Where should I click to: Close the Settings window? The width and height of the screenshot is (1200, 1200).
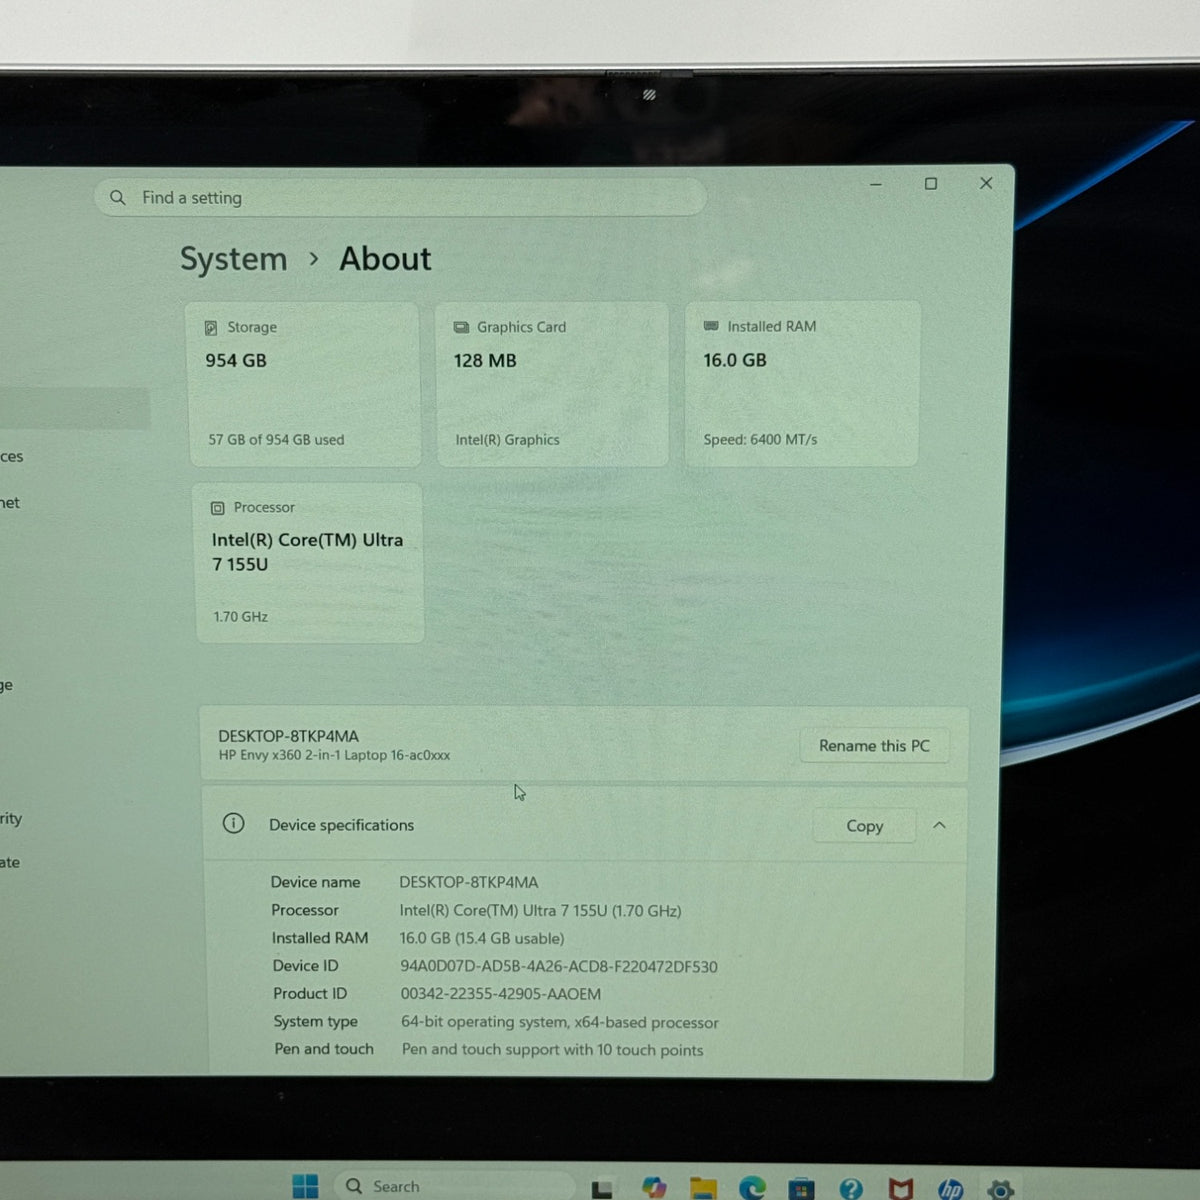pyautogui.click(x=986, y=183)
